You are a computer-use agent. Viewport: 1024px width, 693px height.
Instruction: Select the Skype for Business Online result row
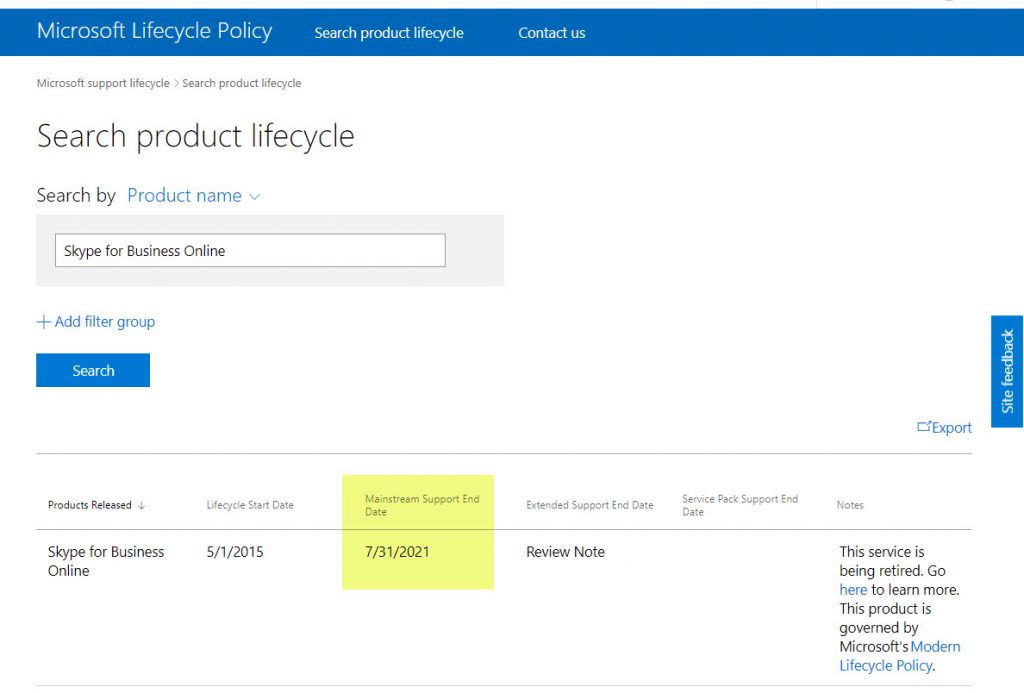(106, 561)
